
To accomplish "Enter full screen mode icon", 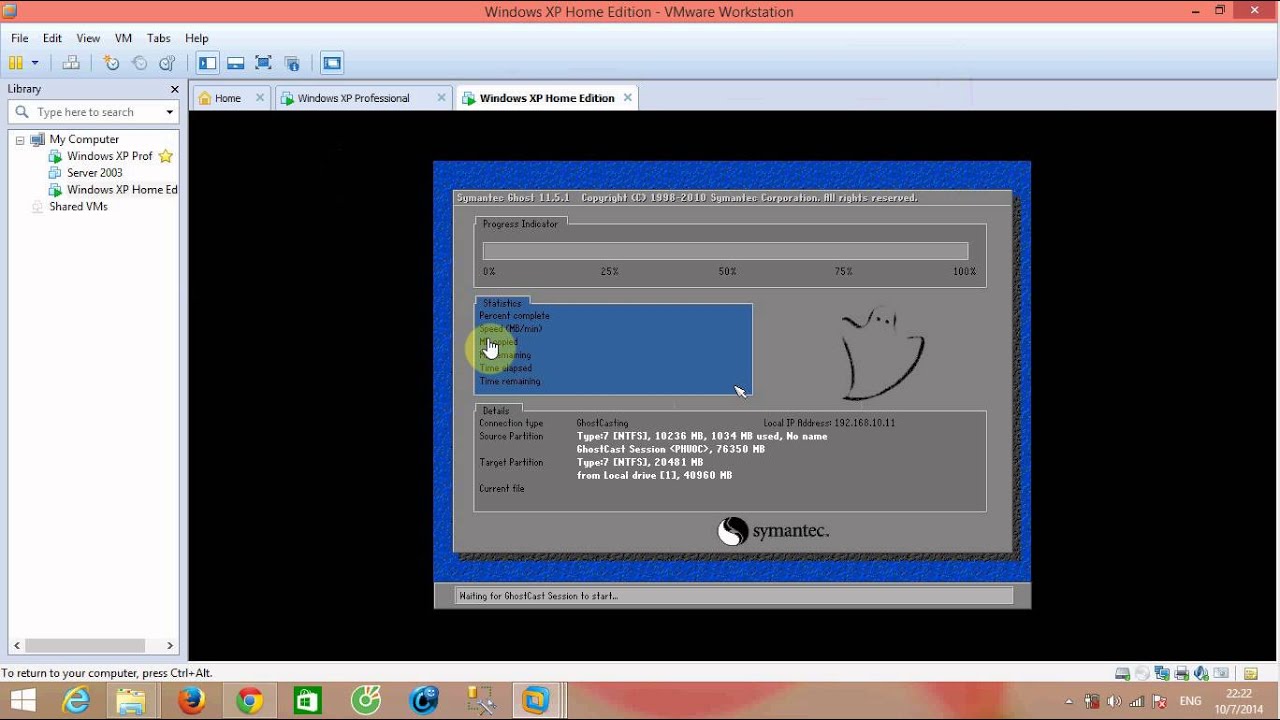I will (x=263, y=63).
